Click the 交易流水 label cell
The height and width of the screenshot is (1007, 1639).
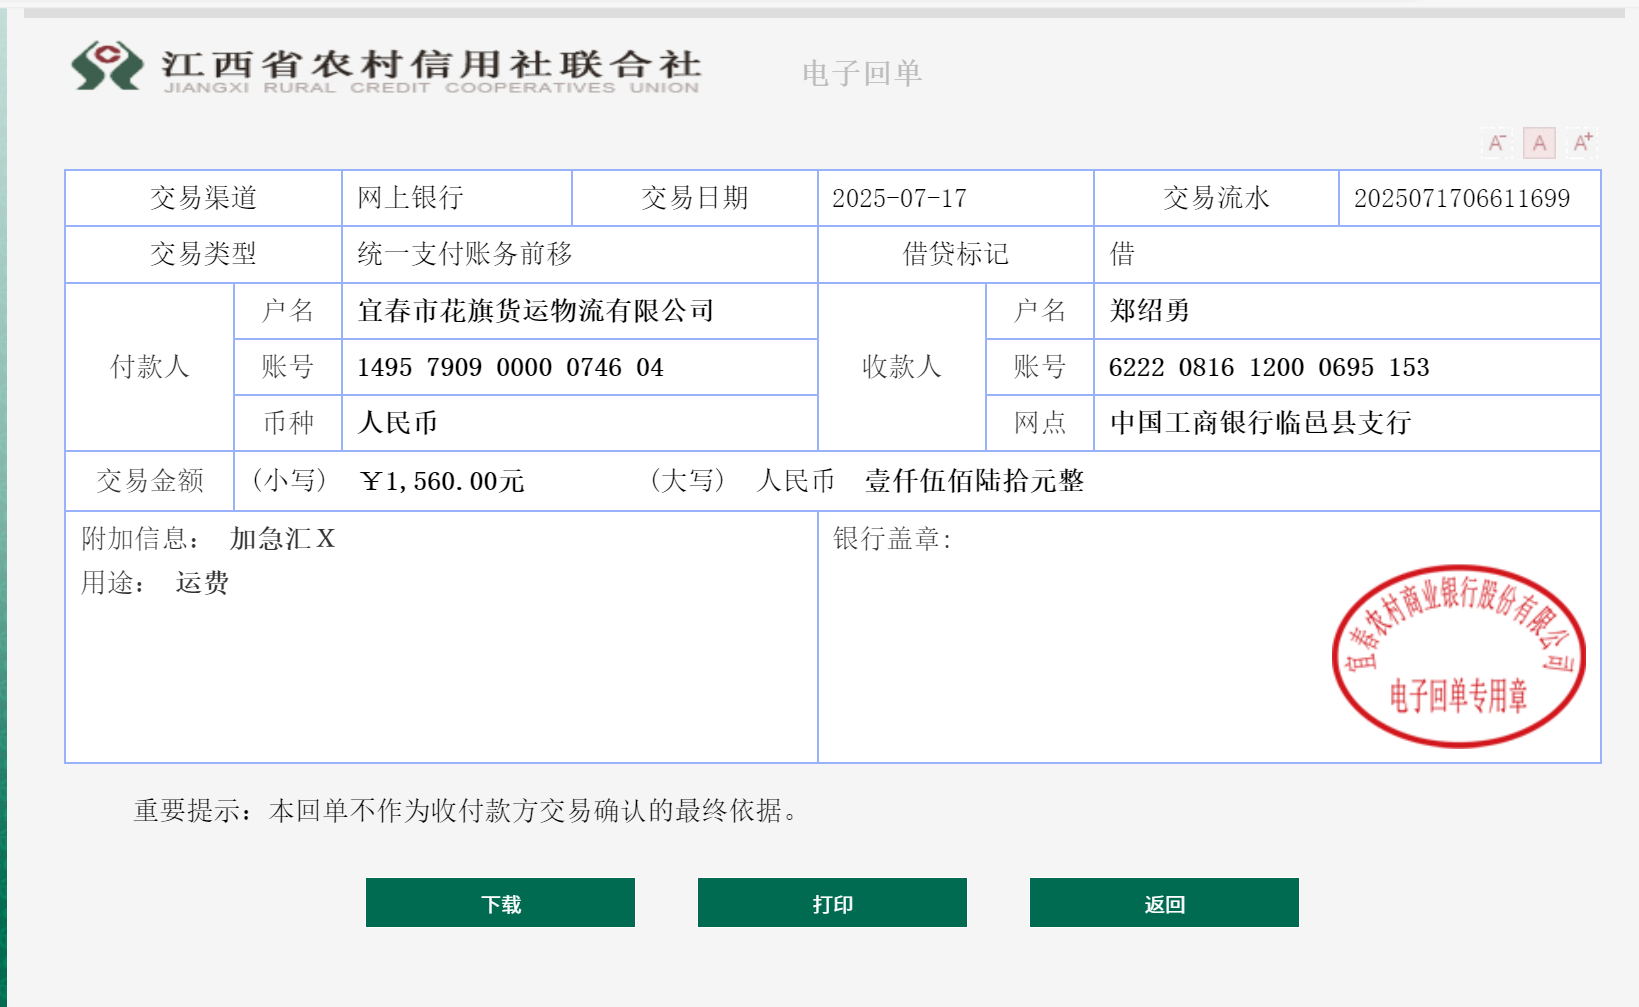pyautogui.click(x=1217, y=198)
